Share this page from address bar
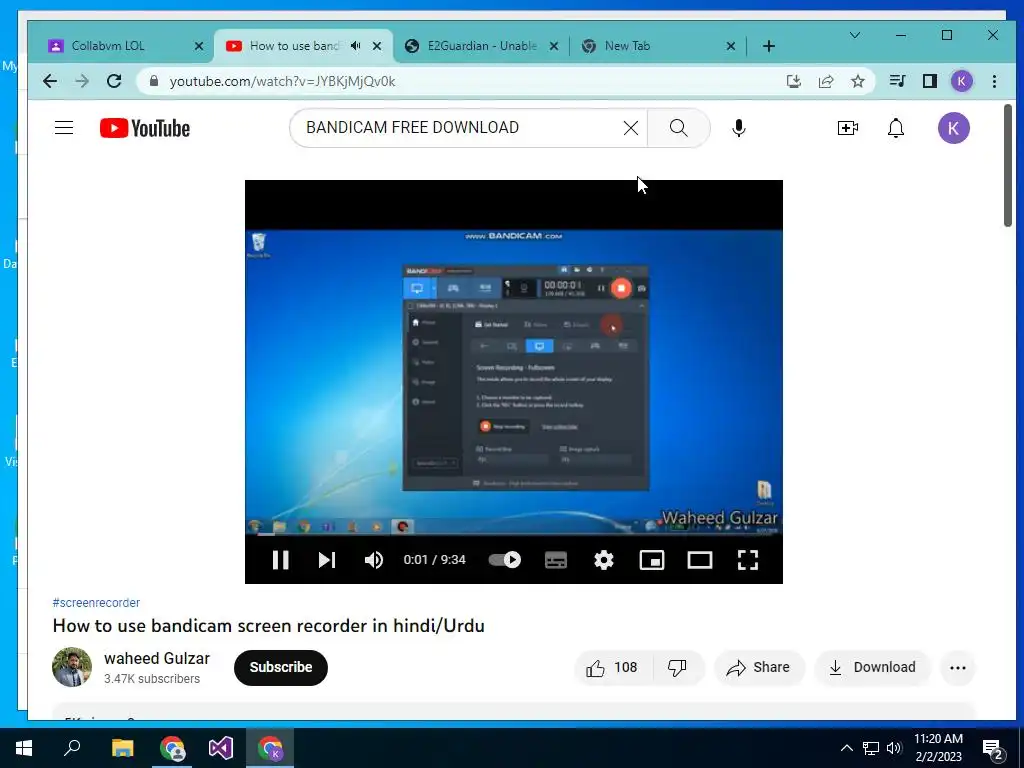The width and height of the screenshot is (1024, 768). click(x=825, y=81)
